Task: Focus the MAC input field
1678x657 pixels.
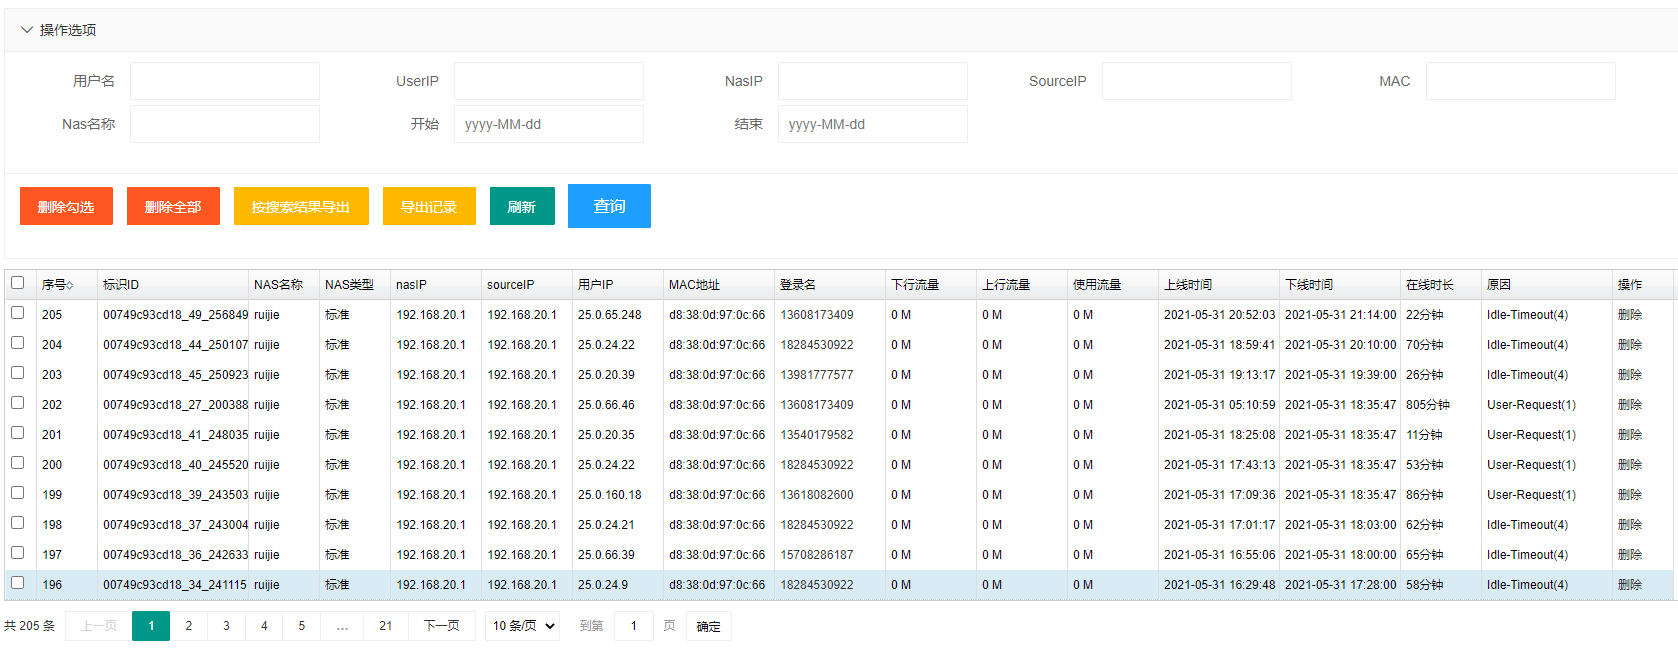Action: (x=1521, y=81)
